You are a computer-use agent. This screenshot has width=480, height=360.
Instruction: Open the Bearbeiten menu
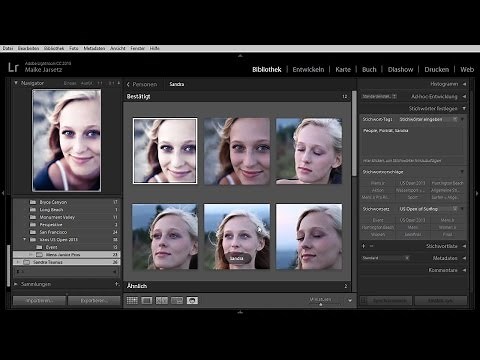pyautogui.click(x=28, y=48)
